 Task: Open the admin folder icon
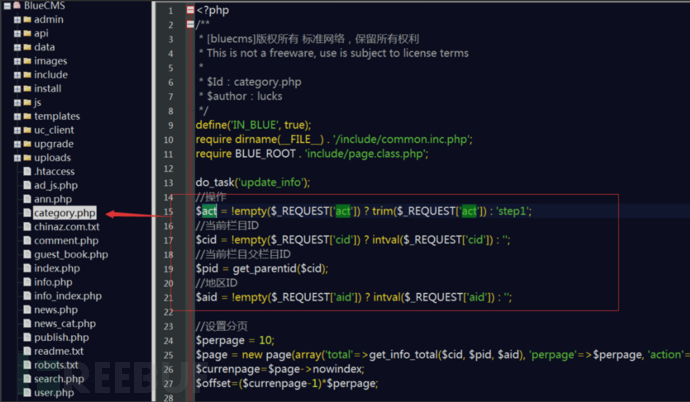tap(26, 19)
